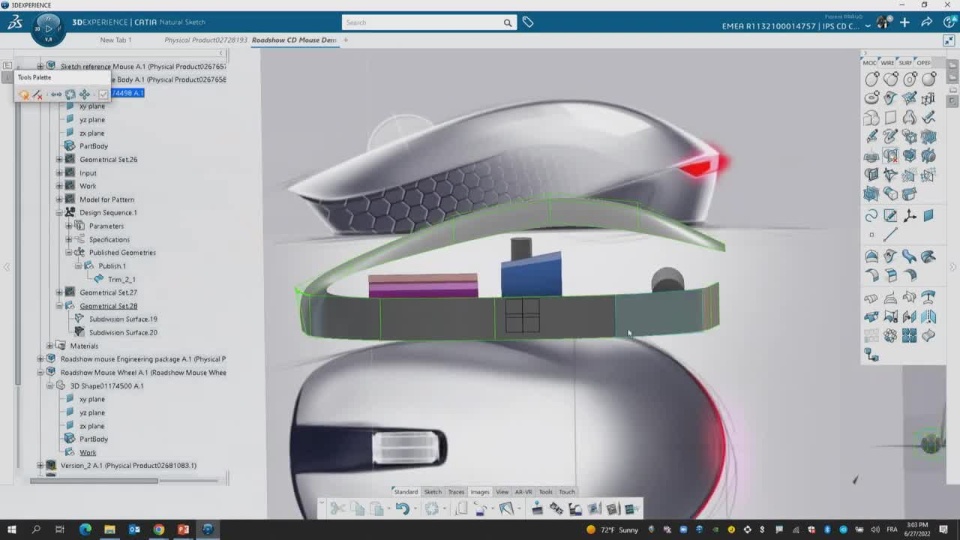Open the user account dropdown chevron
The height and width of the screenshot is (540, 960).
[868, 26]
